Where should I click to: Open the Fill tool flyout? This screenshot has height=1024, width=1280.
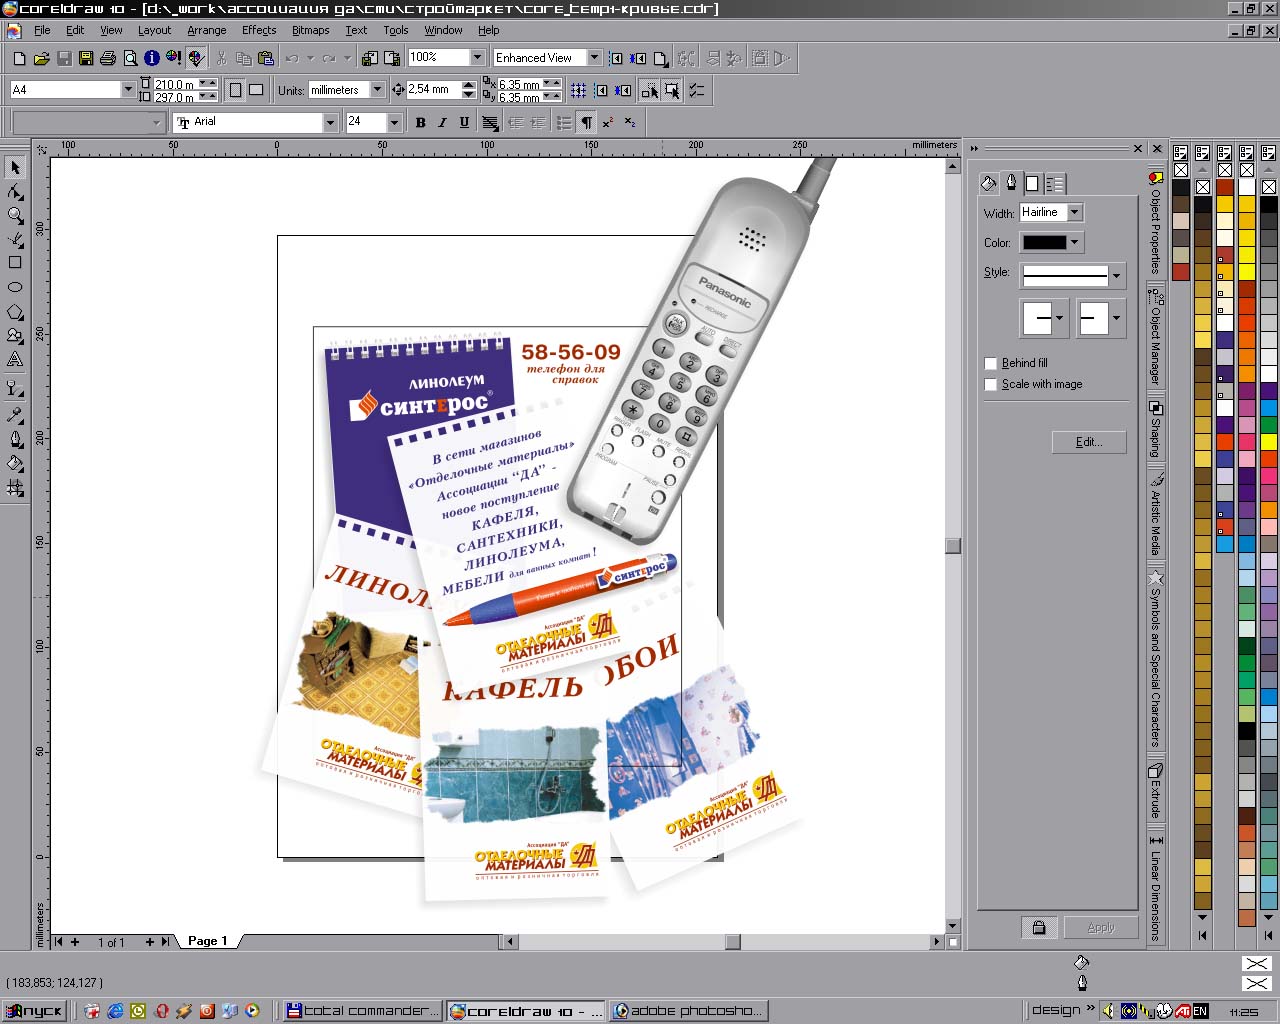(x=15, y=463)
